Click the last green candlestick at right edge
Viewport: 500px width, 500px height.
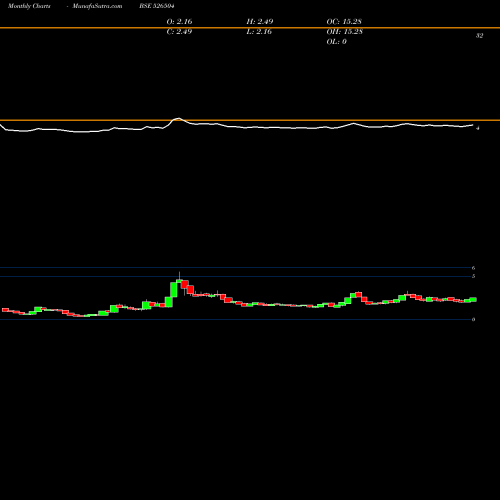click(x=473, y=299)
